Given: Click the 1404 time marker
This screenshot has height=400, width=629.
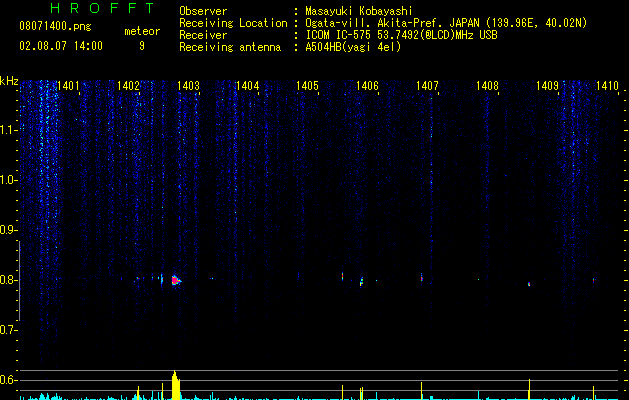Looking at the screenshot, I should point(248,86).
